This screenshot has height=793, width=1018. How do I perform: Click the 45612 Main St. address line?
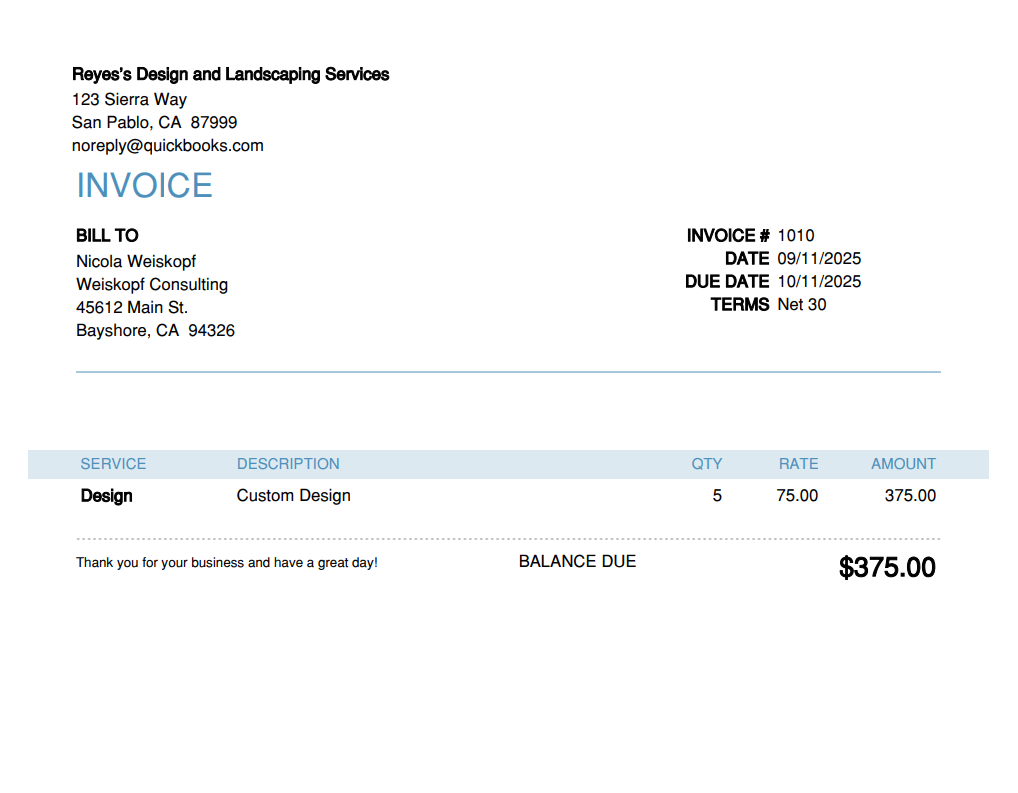coord(132,308)
